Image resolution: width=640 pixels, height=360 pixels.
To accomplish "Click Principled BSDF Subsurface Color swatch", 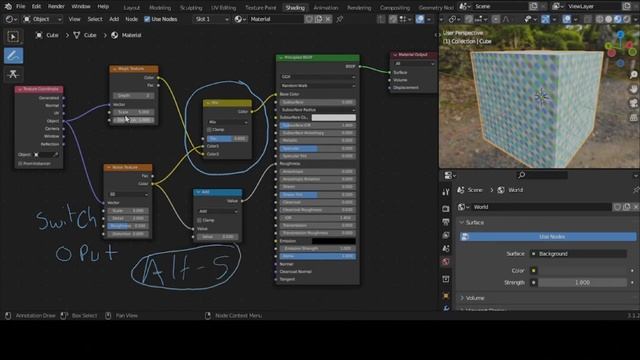I will [333, 118].
